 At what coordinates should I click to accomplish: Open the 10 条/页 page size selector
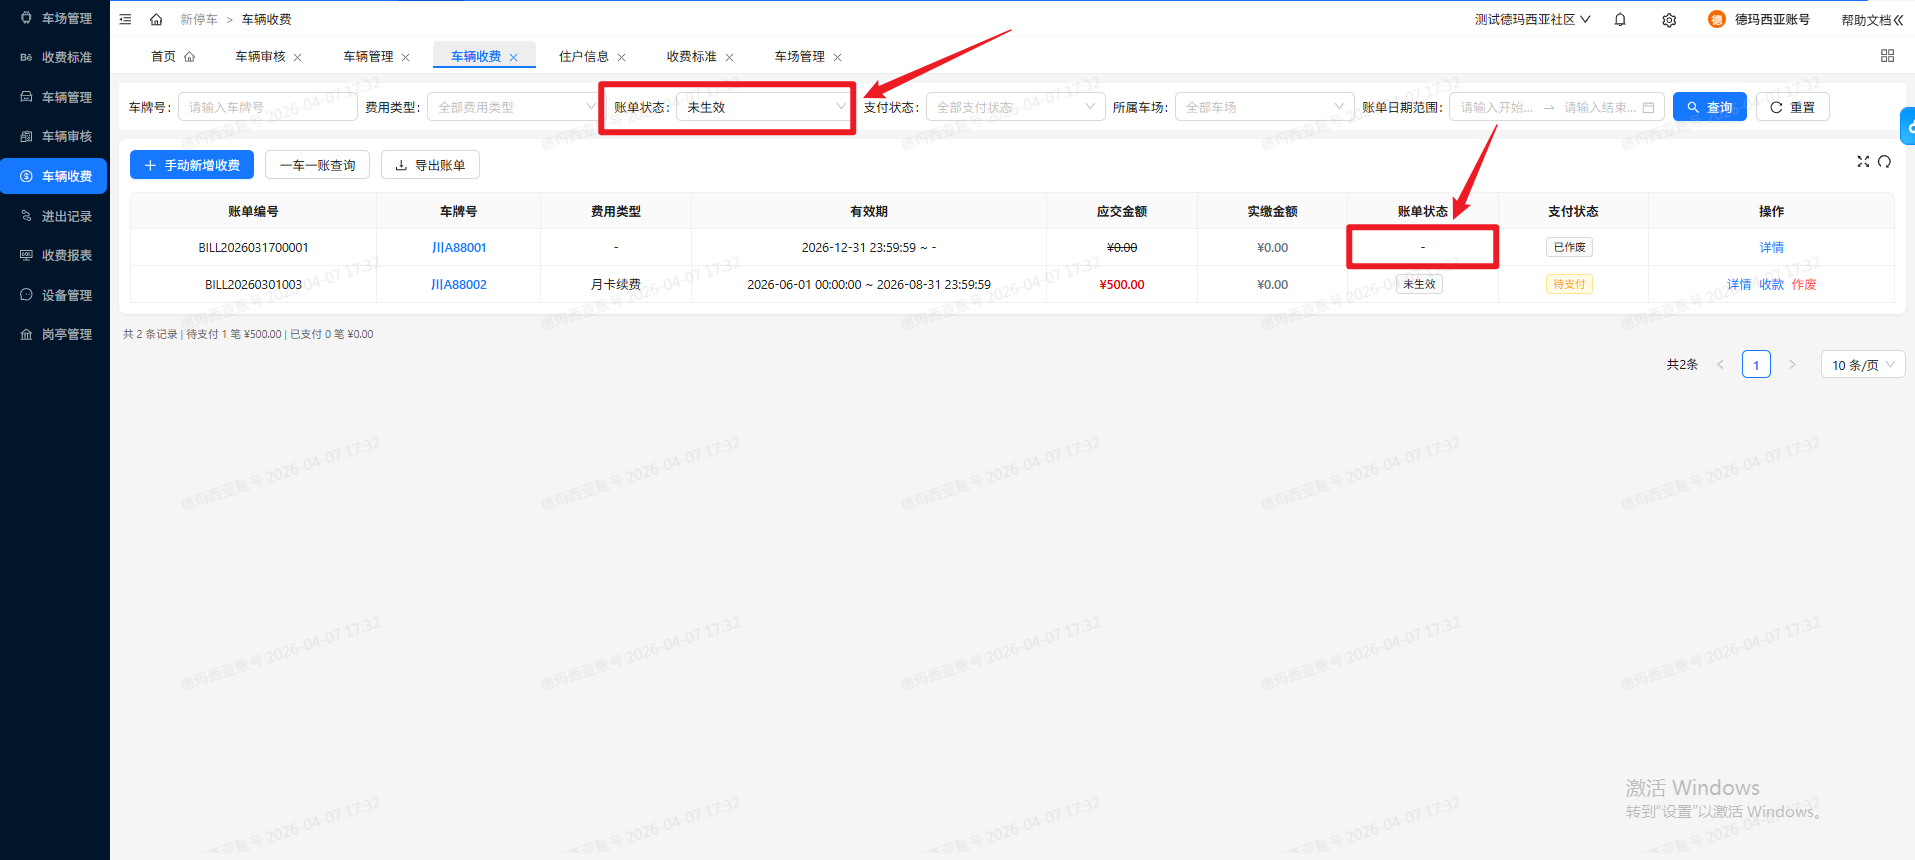[x=1862, y=365]
